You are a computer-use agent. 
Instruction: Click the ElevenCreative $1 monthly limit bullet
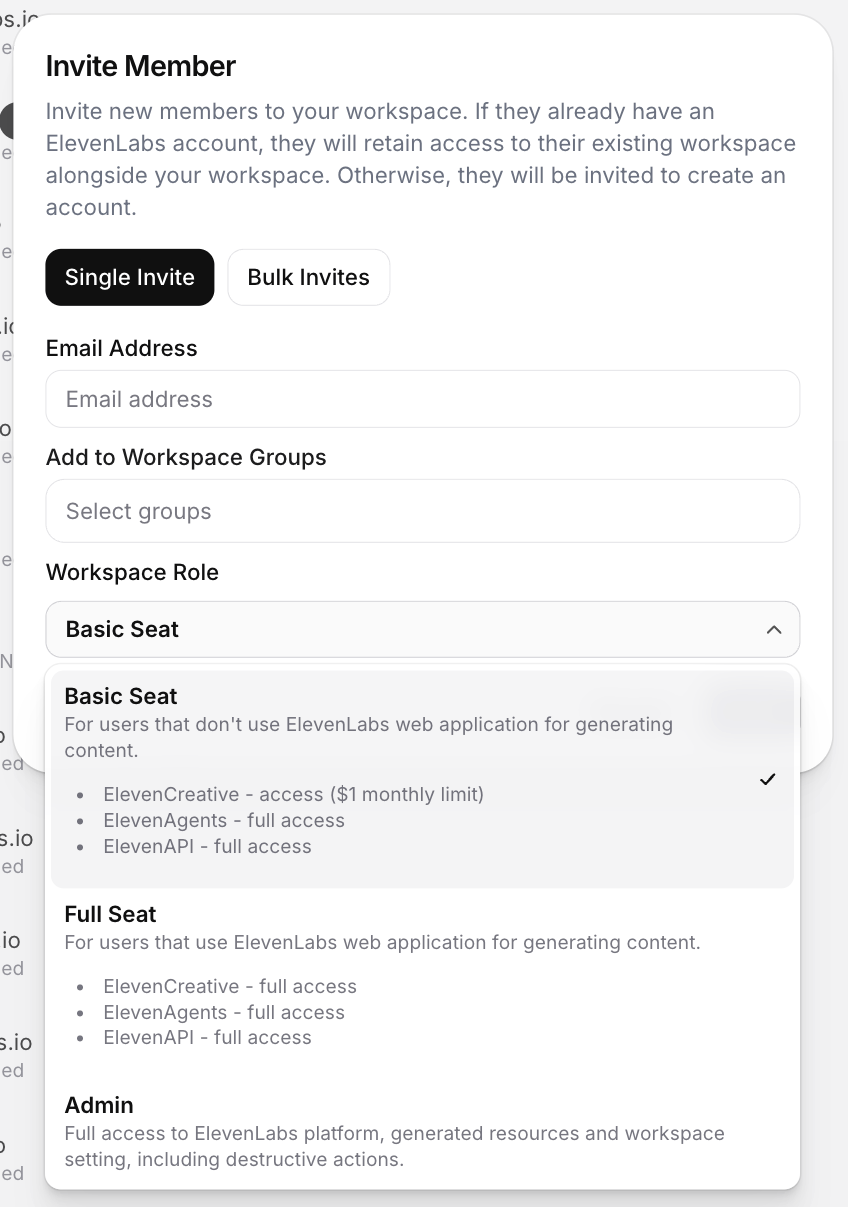tap(293, 795)
